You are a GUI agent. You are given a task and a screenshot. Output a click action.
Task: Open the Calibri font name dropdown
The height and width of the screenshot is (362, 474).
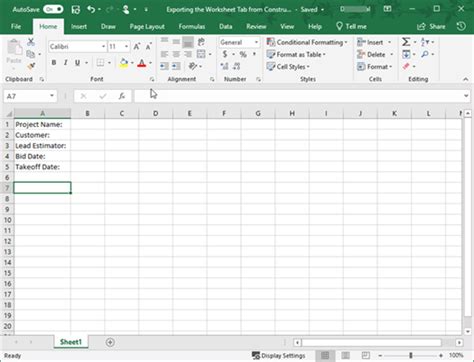[x=103, y=47]
